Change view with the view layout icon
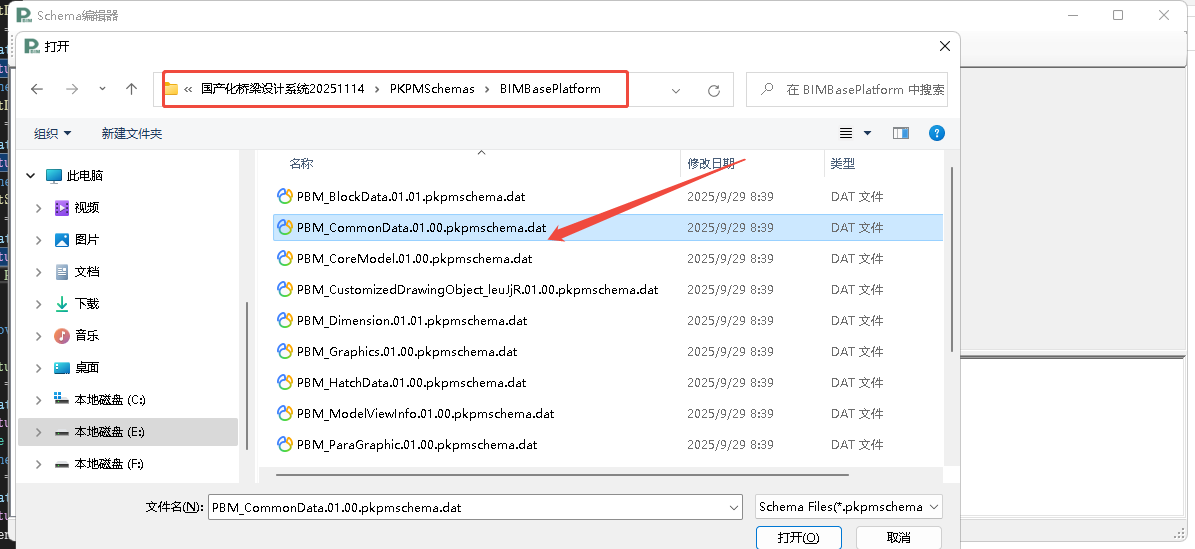 tap(846, 133)
